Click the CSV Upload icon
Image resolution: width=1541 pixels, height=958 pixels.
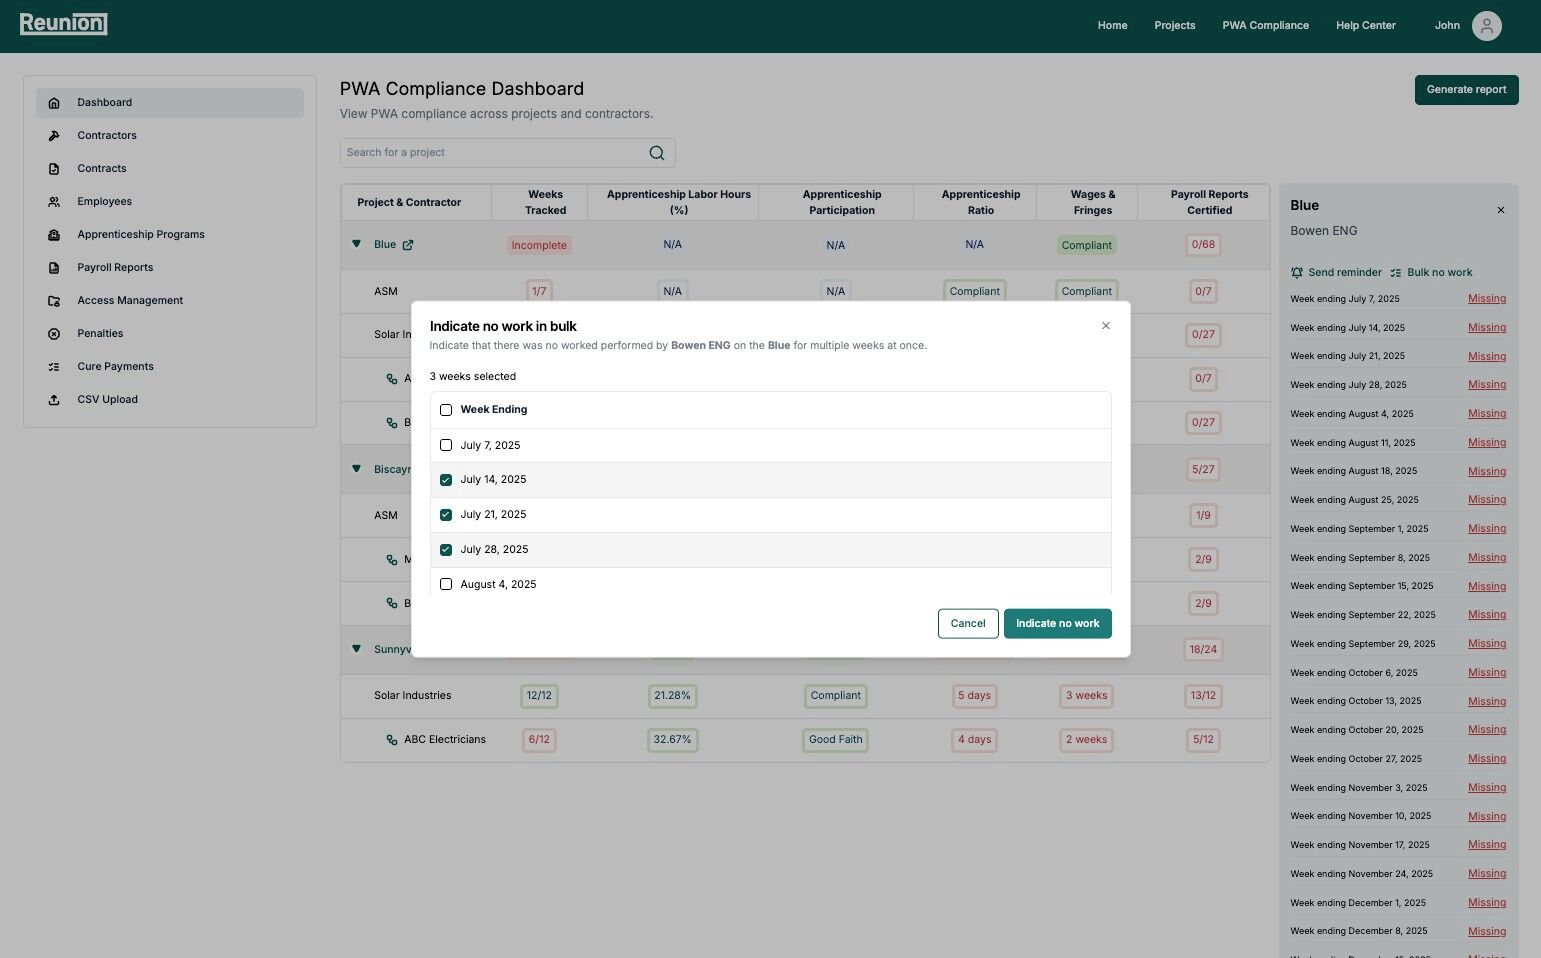point(54,400)
